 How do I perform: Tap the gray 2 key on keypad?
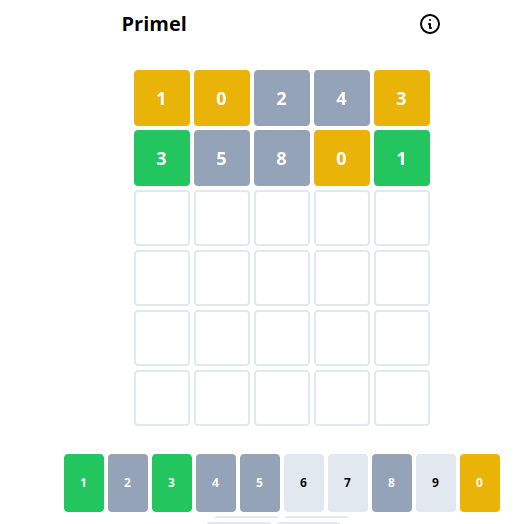coord(128,483)
